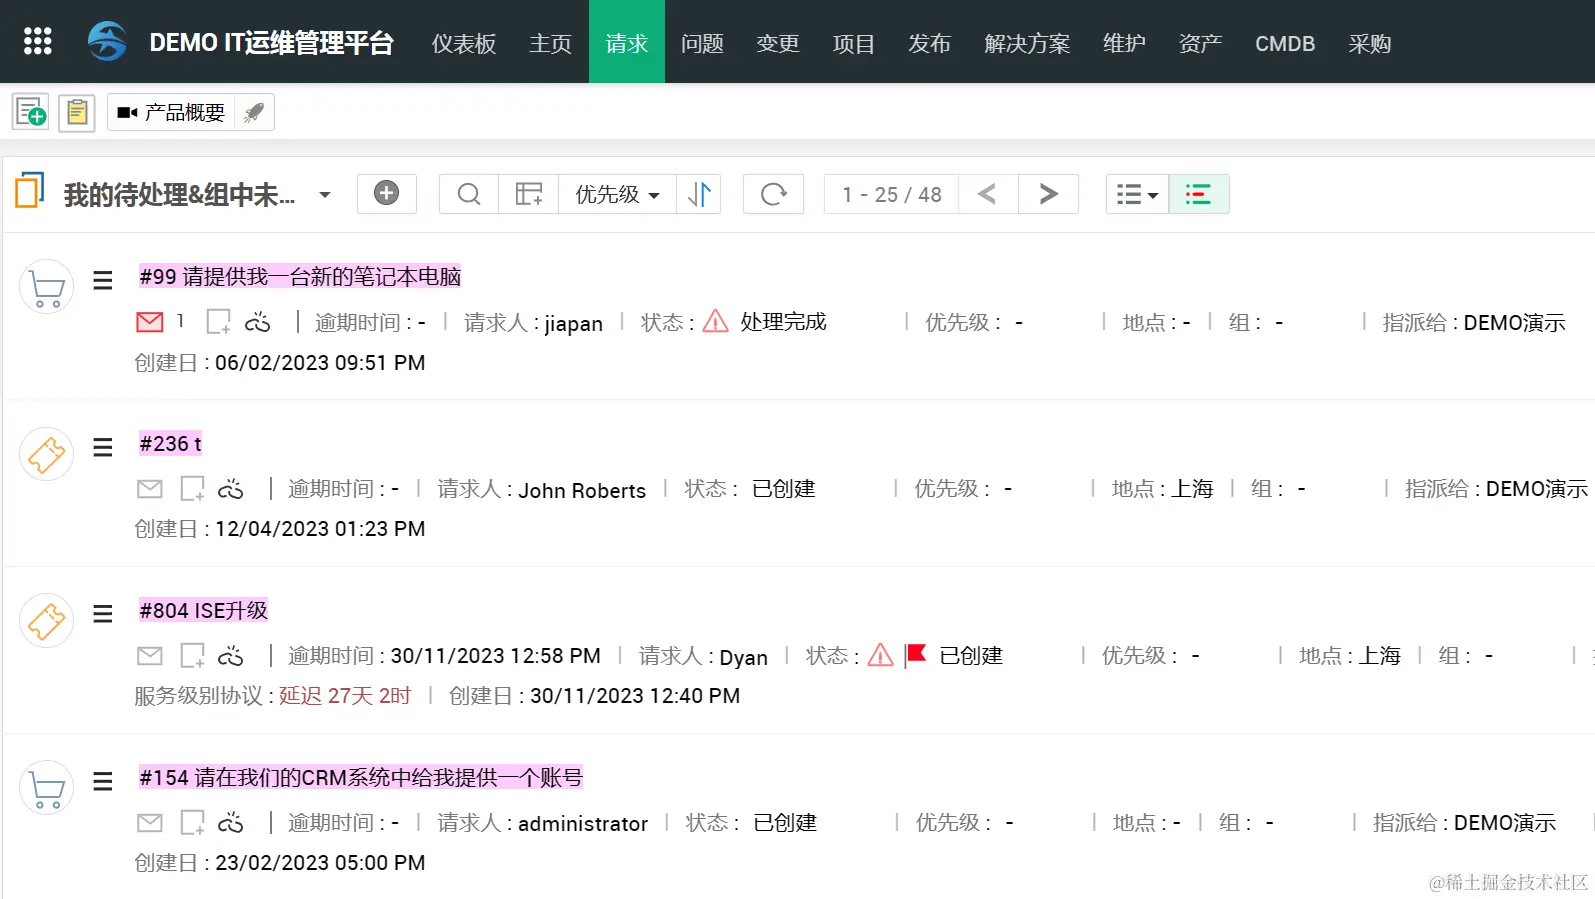Click the red flag on request #804
This screenshot has height=899, width=1595.
(916, 655)
